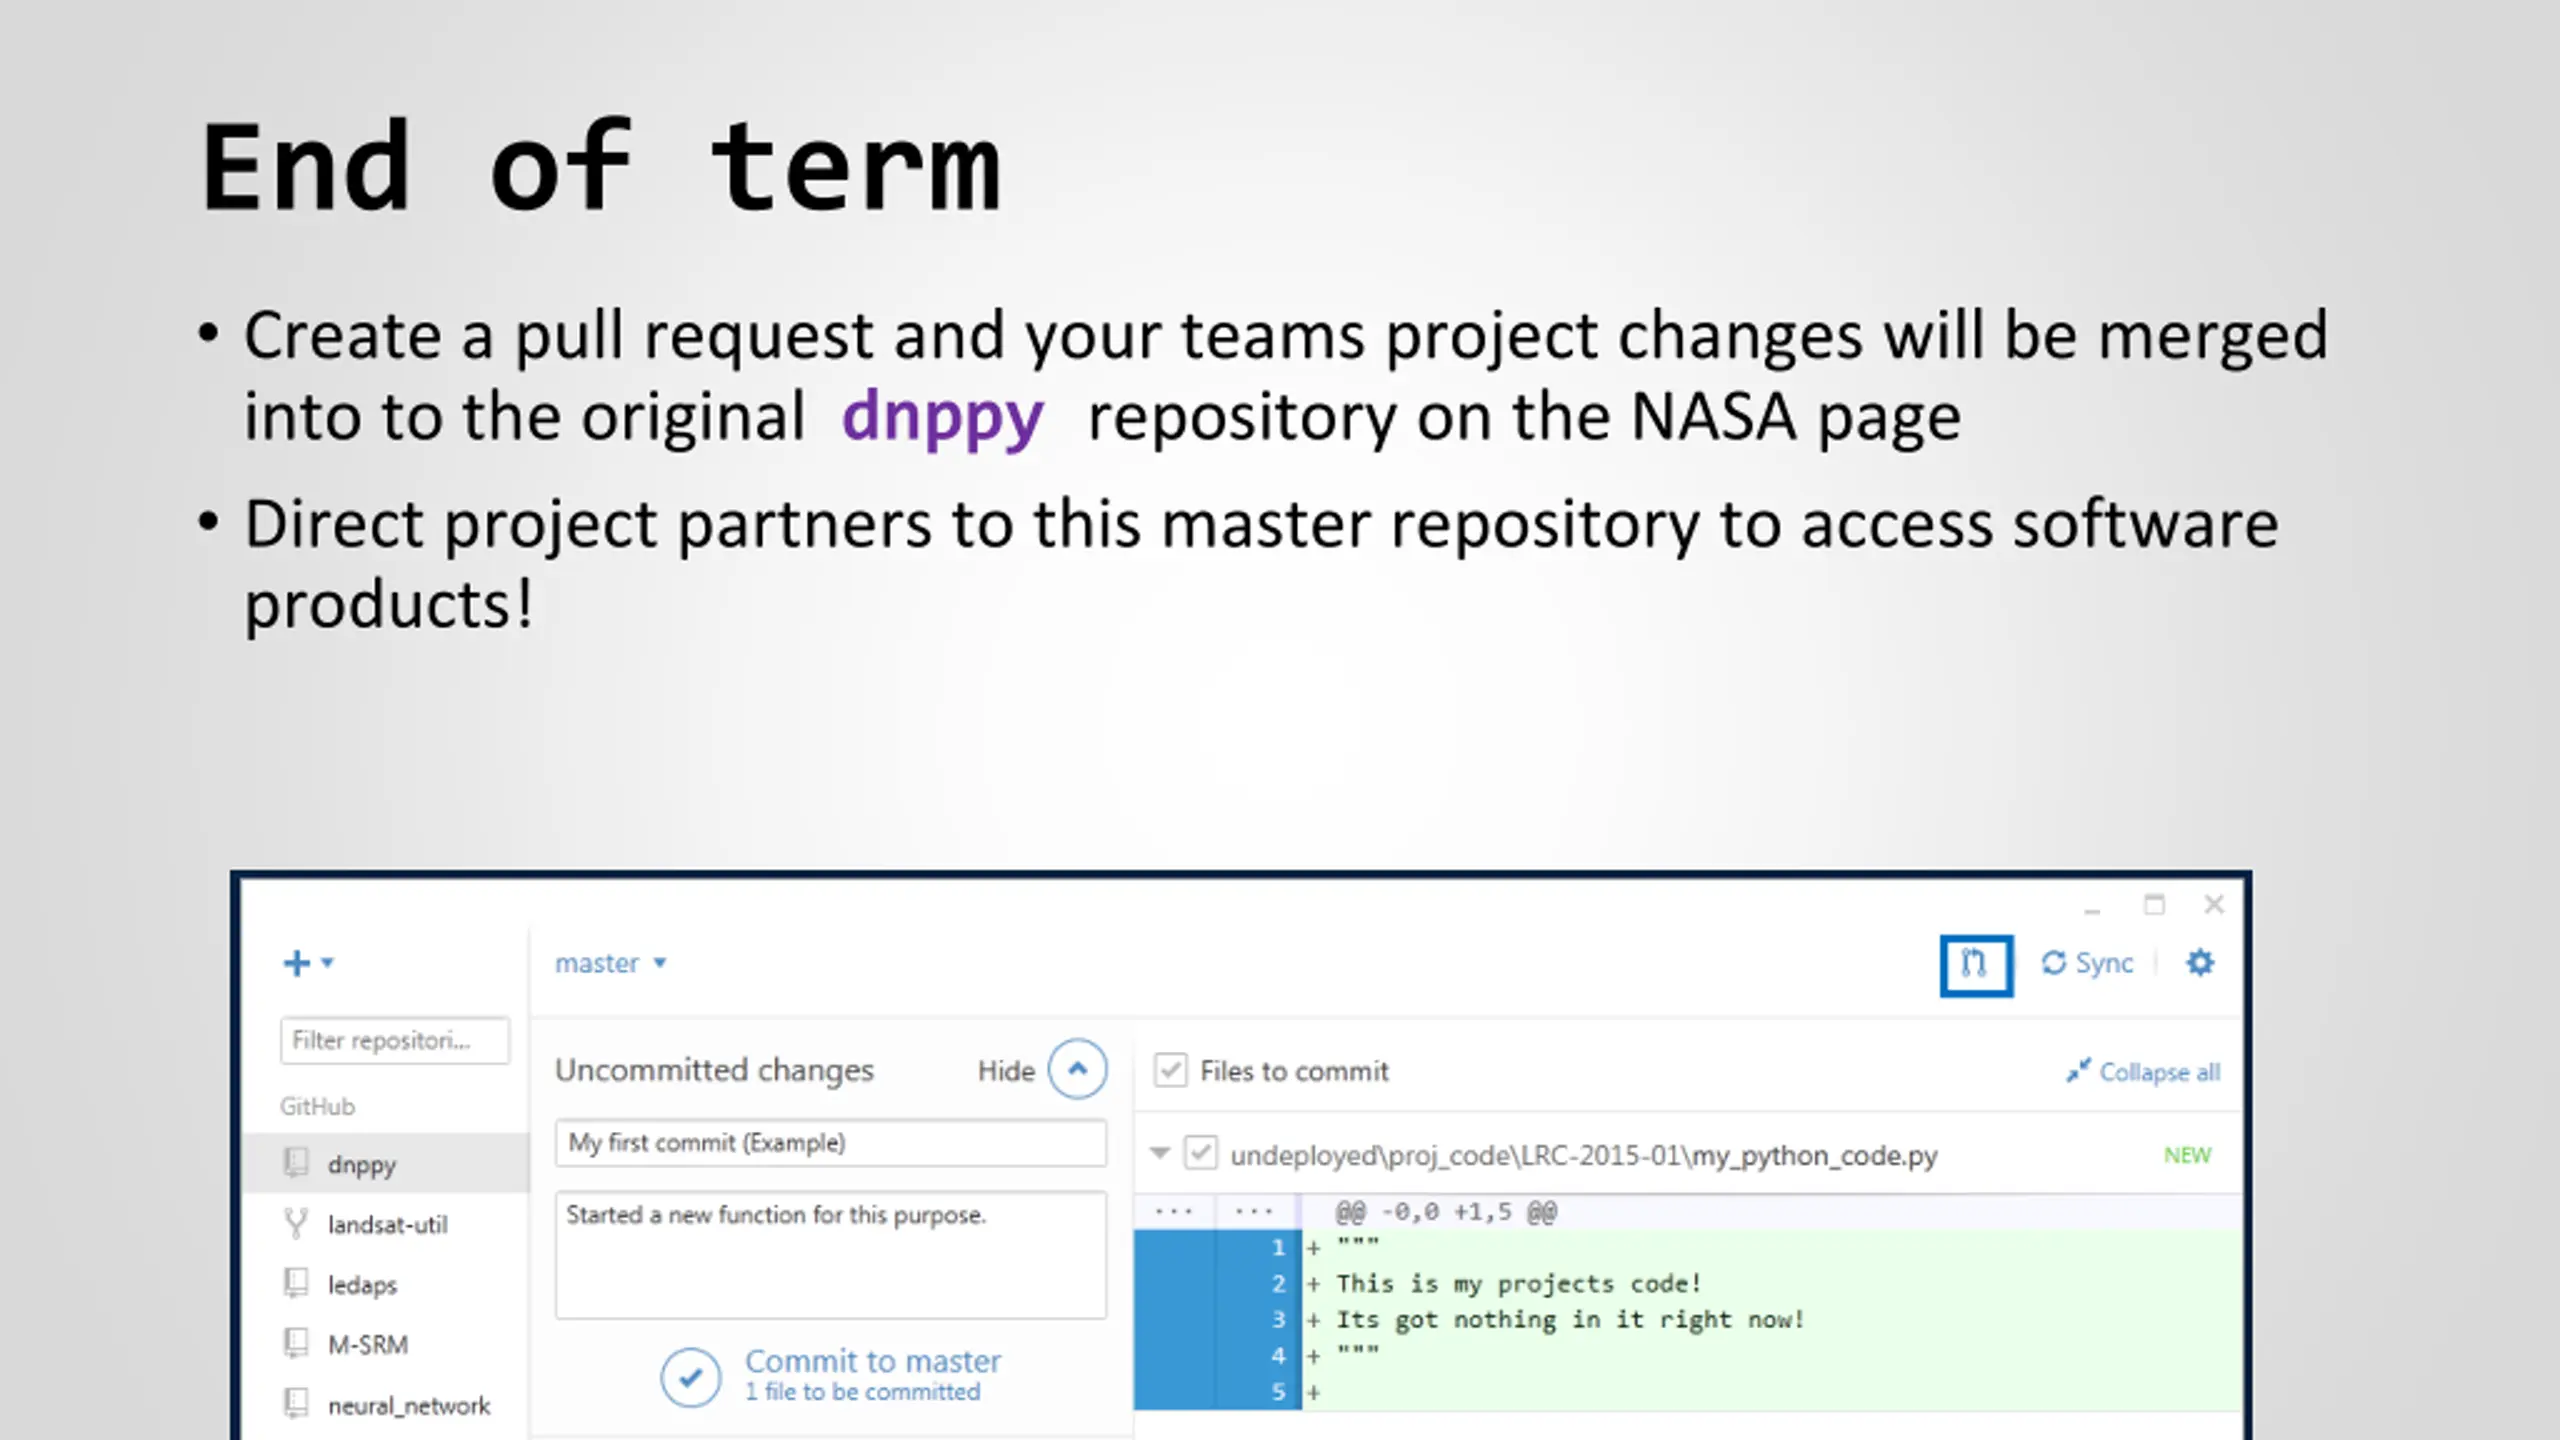The image size is (2560, 1440).
Task: Click the plus add repository icon
Action: (297, 963)
